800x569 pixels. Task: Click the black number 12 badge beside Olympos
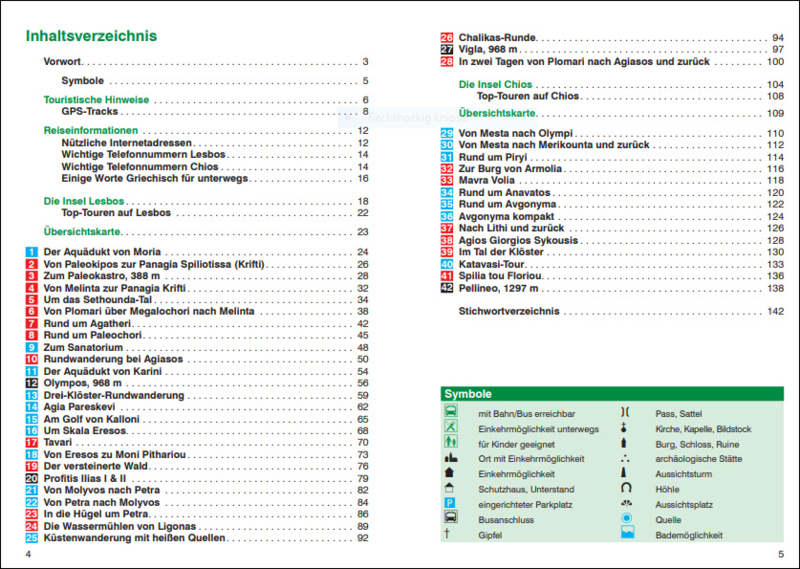32,383
